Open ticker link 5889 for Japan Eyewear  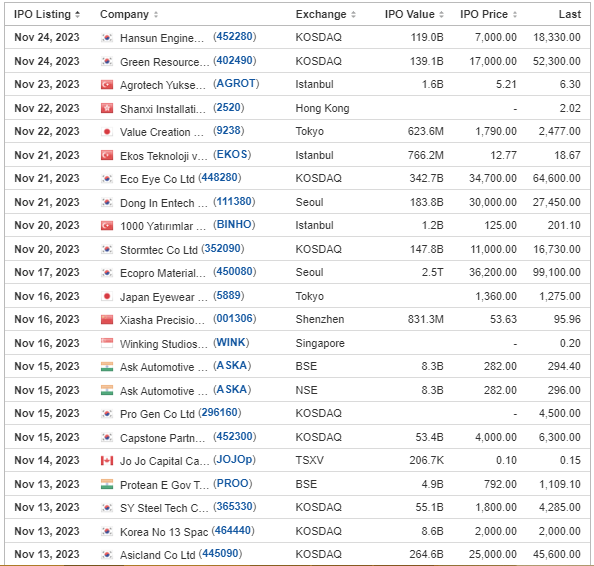point(228,295)
